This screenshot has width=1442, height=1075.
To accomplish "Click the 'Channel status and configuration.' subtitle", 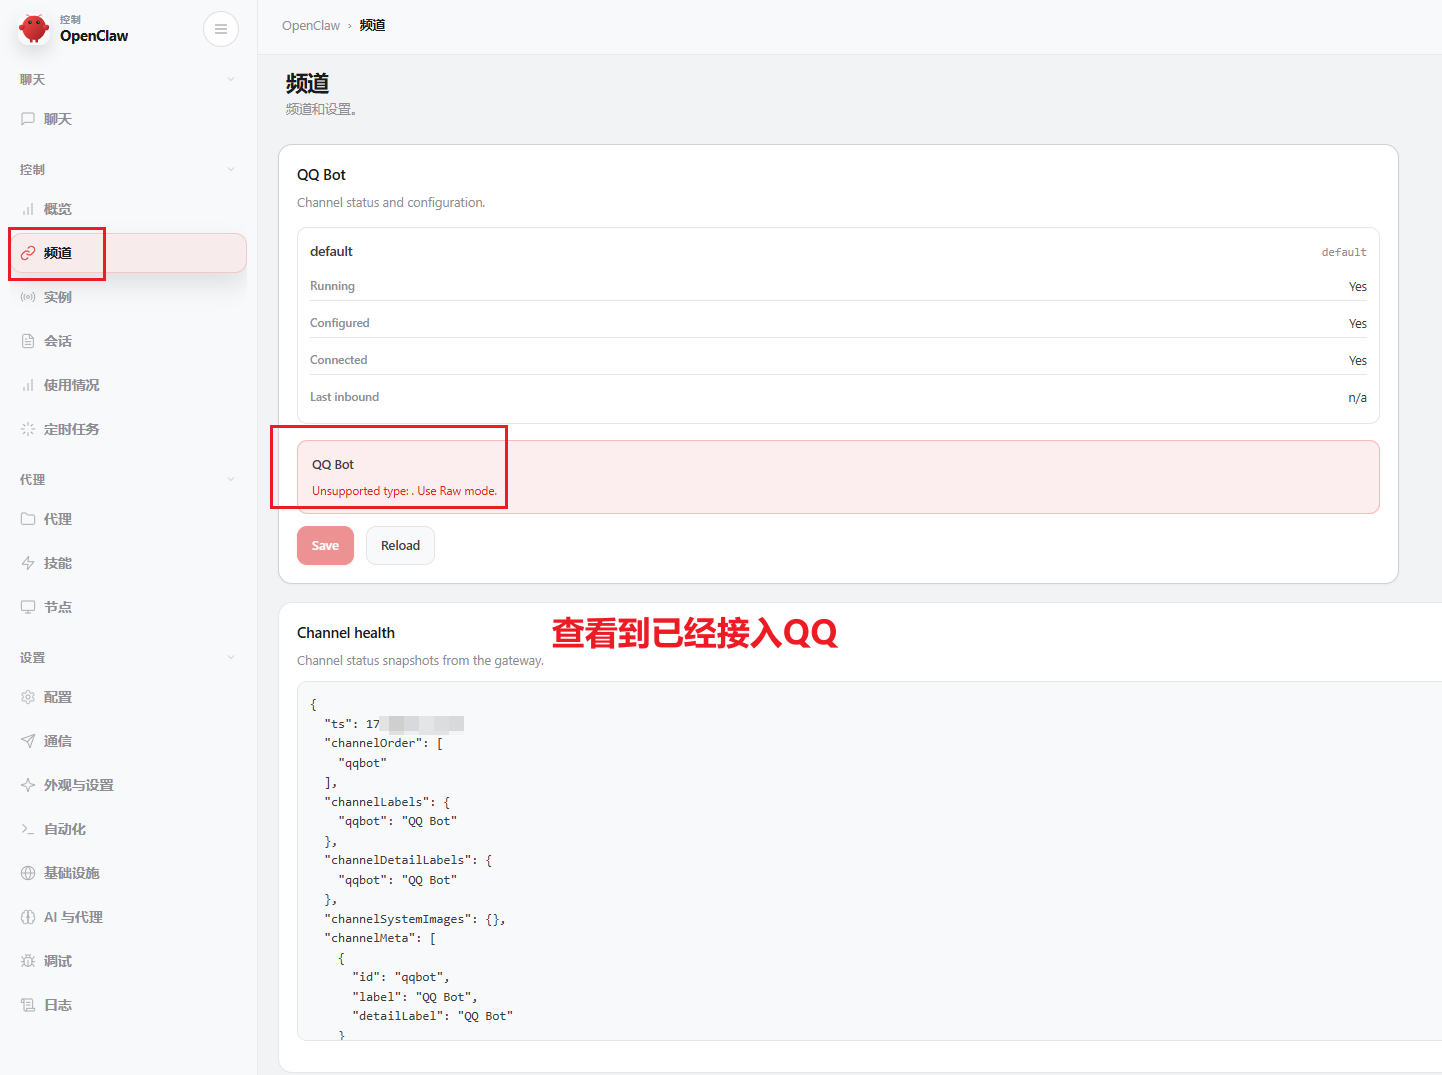I will pos(391,202).
